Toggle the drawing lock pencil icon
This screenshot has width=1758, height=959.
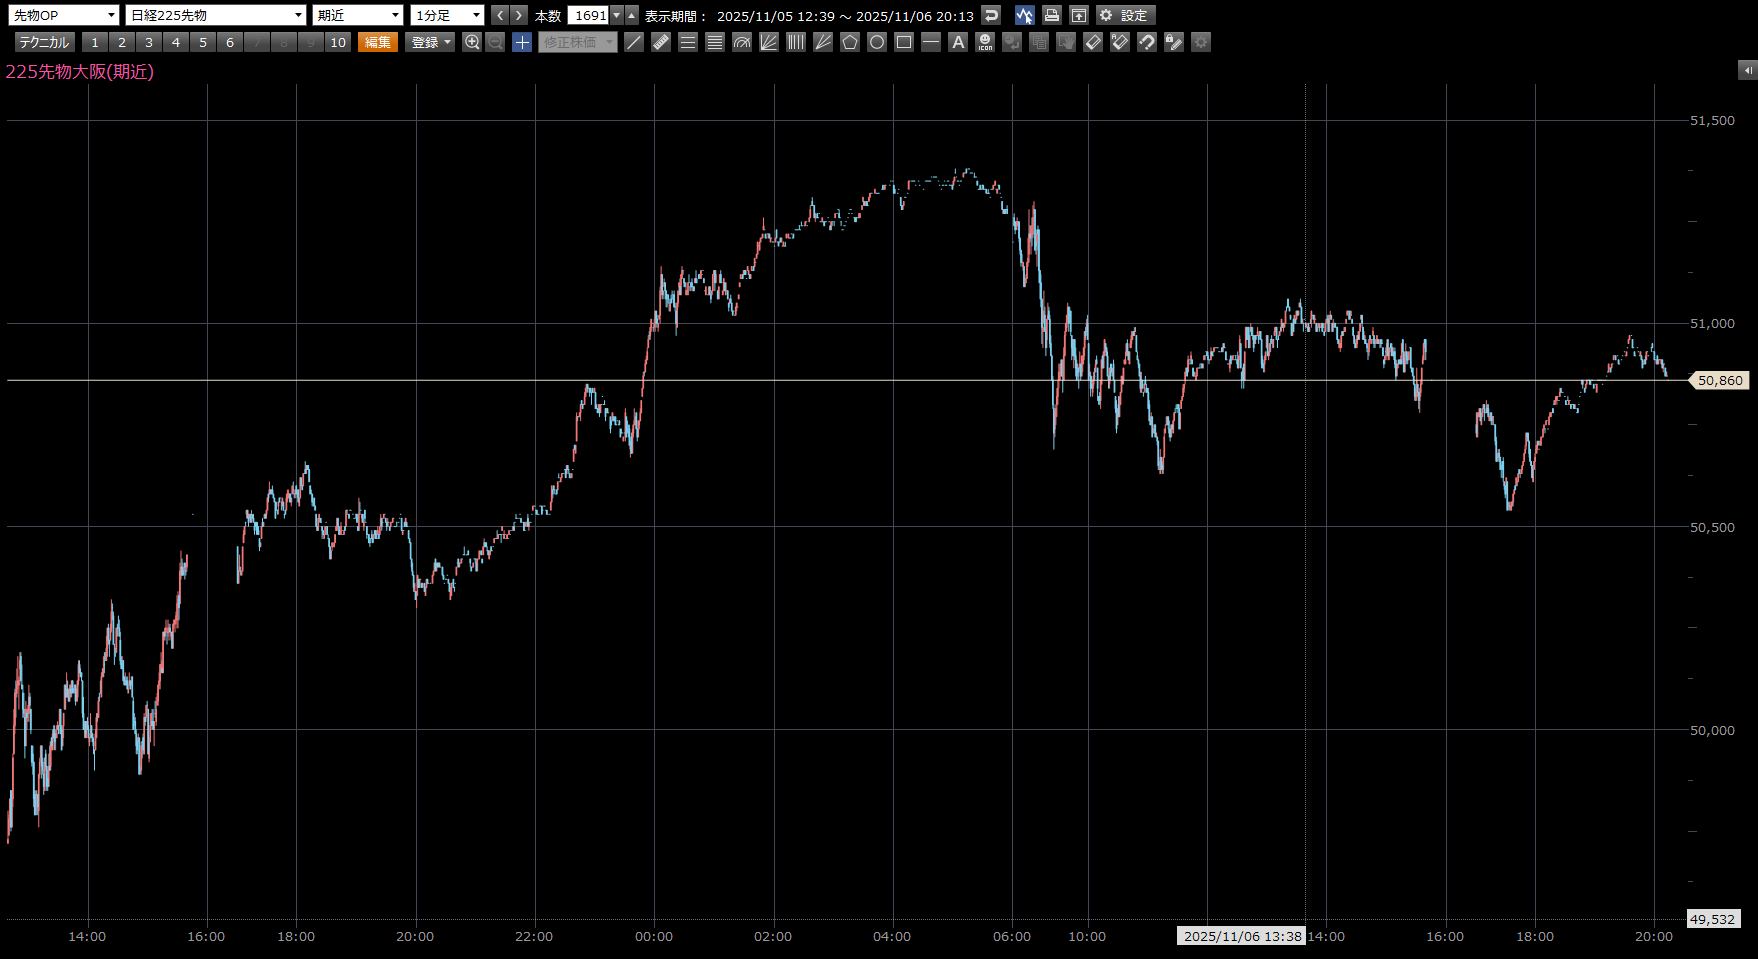[x=1174, y=42]
